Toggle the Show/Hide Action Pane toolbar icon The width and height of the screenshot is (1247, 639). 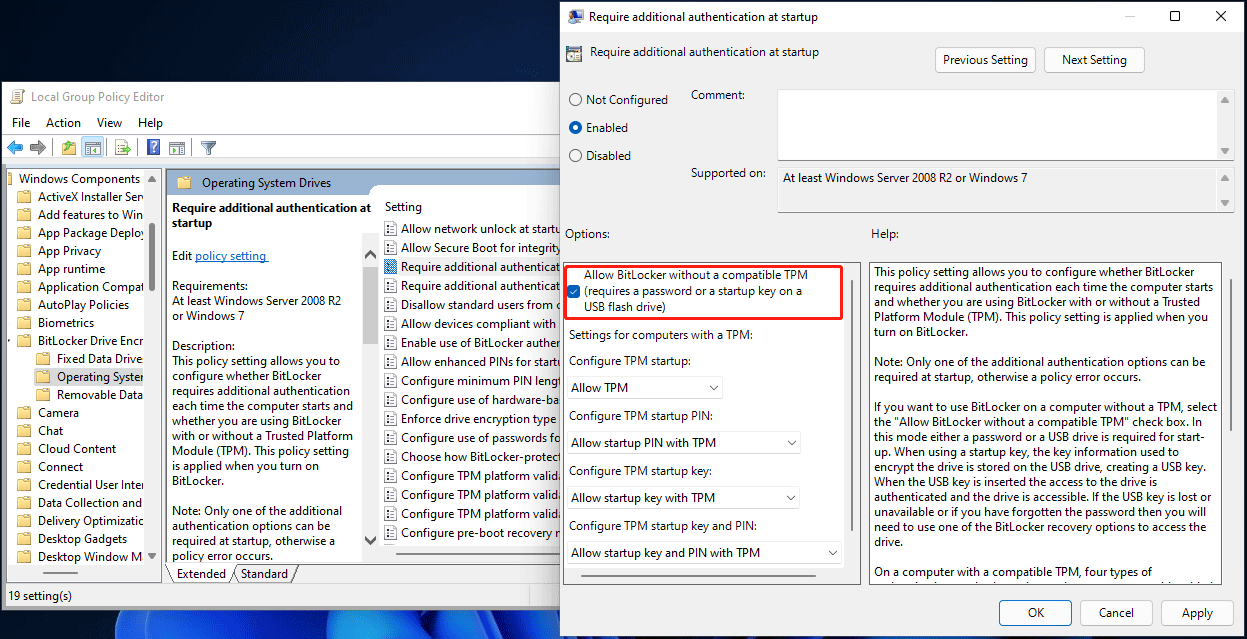[177, 148]
